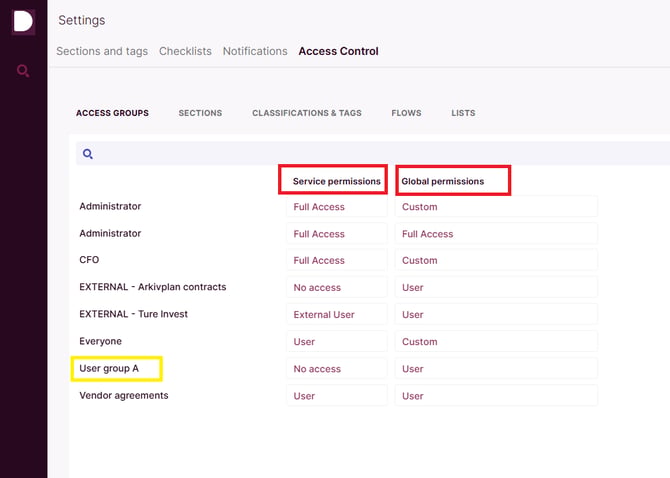
Task: Open CLASSIFICATIONS & TAGS sub-tab
Action: pos(307,113)
